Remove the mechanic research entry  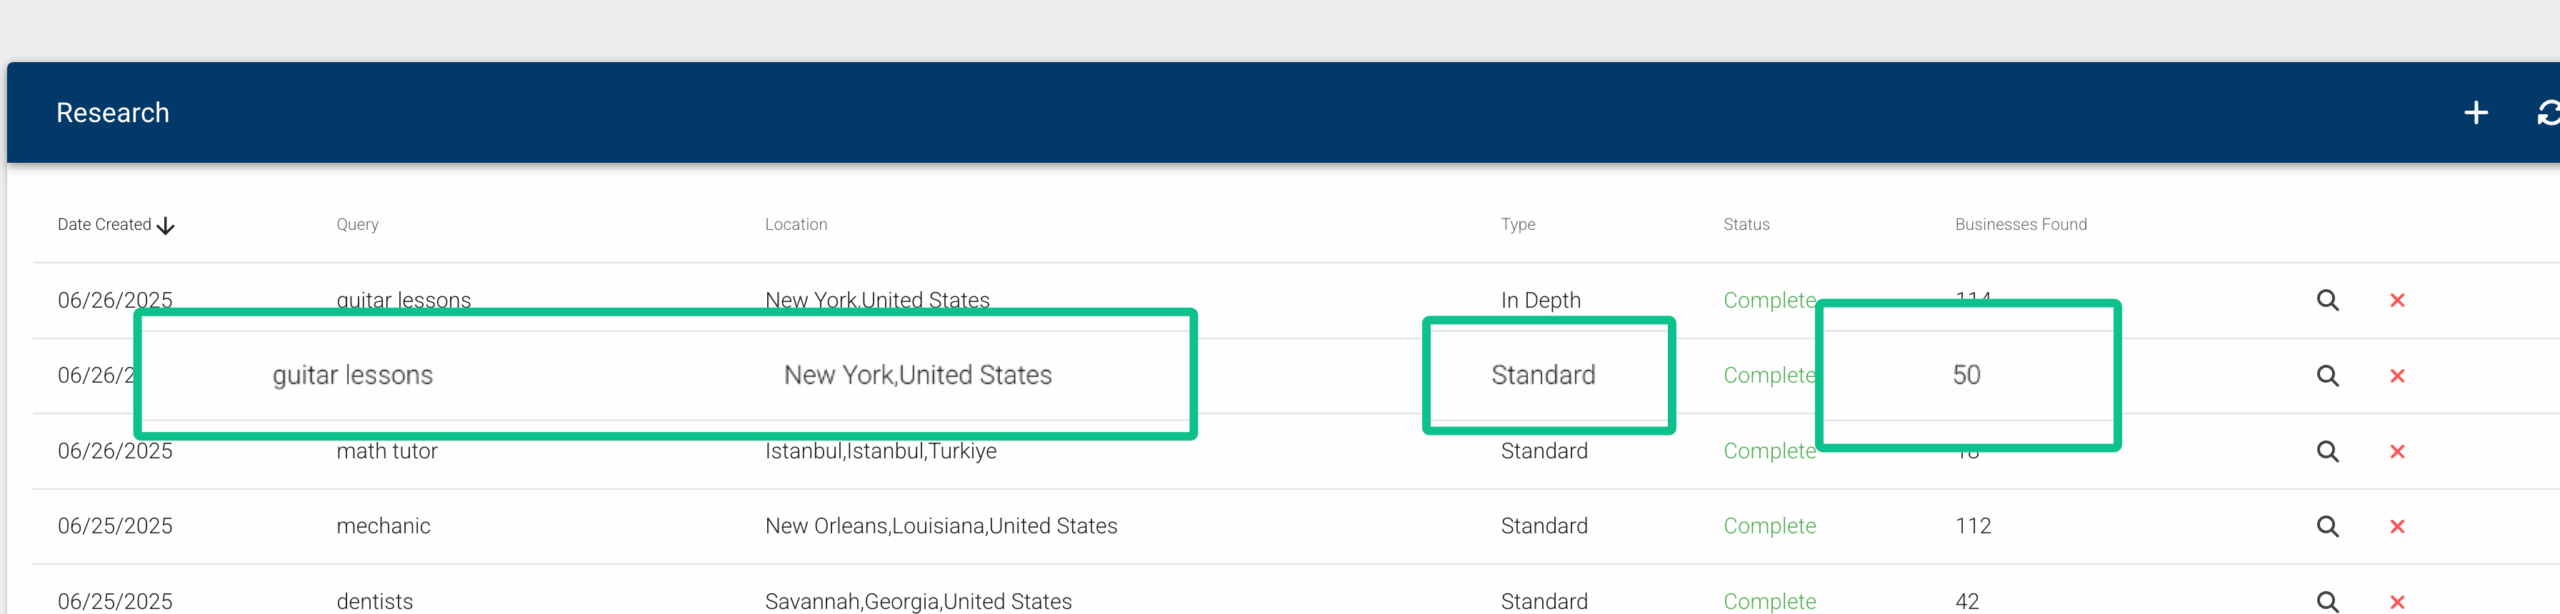pos(2397,526)
